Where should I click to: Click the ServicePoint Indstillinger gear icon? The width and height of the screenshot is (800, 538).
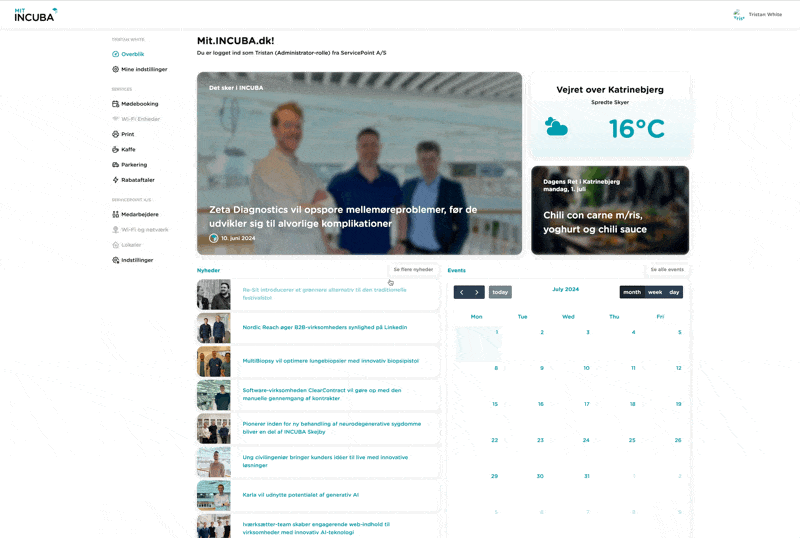[x=115, y=260]
